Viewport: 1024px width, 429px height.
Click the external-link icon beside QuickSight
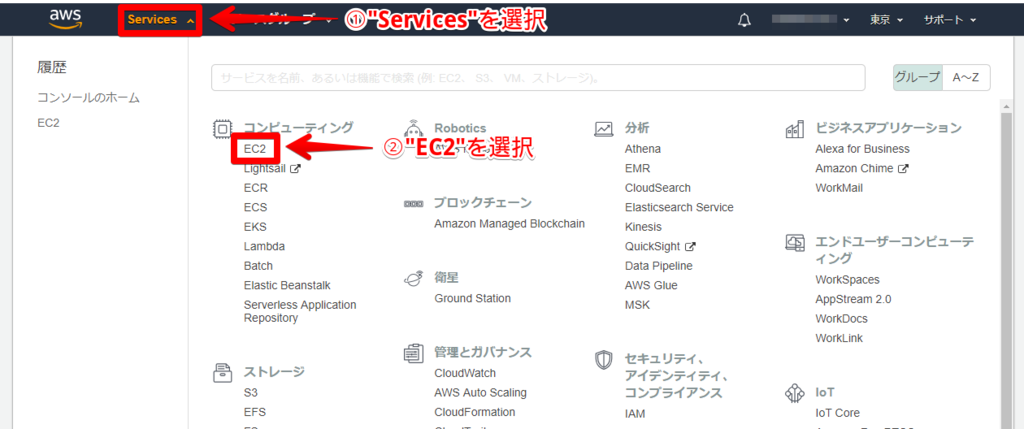tap(690, 247)
